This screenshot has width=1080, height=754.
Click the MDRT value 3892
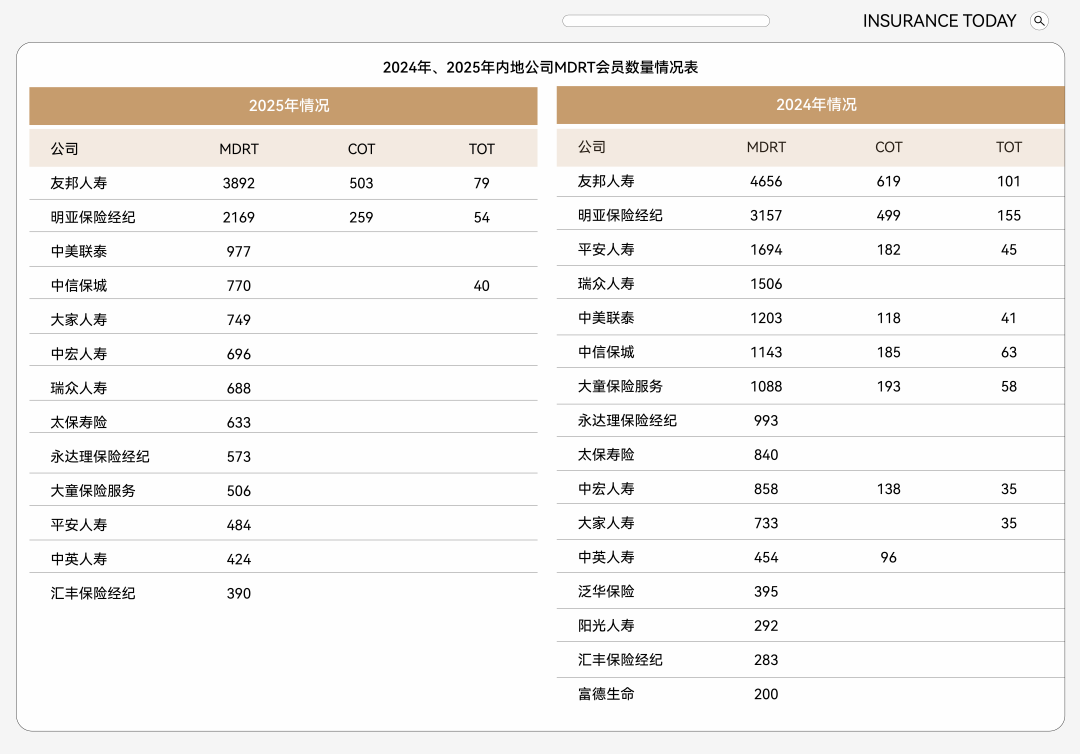coord(239,183)
